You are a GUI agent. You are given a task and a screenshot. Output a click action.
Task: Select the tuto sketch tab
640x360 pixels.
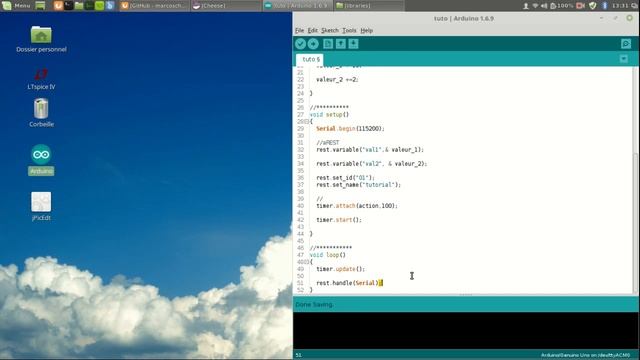coord(310,59)
